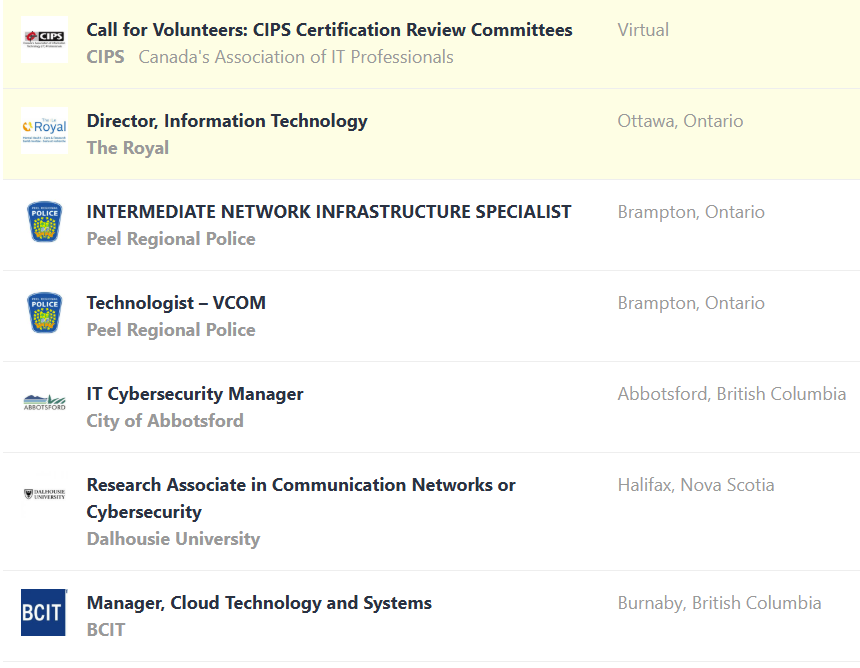Click the City of Abbotsford employer name
This screenshot has height=668, width=860.
(165, 421)
